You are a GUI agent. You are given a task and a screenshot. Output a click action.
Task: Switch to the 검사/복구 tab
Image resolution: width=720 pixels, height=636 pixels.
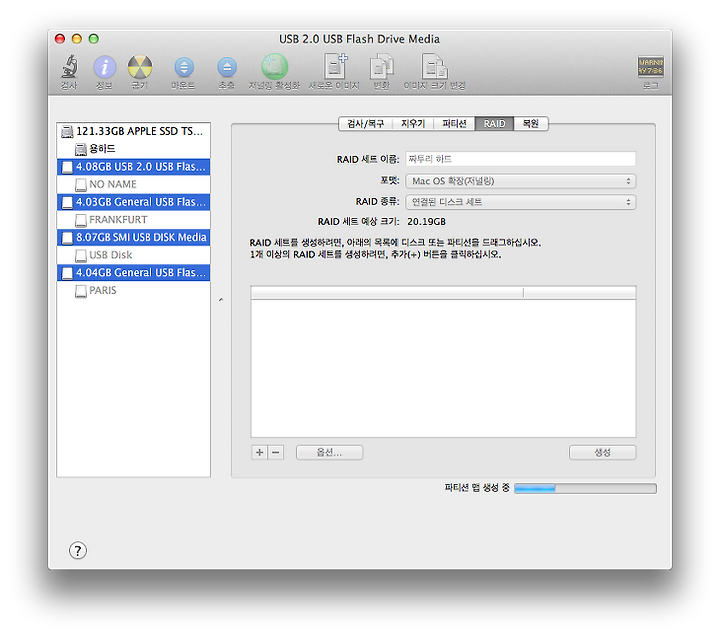[x=366, y=124]
